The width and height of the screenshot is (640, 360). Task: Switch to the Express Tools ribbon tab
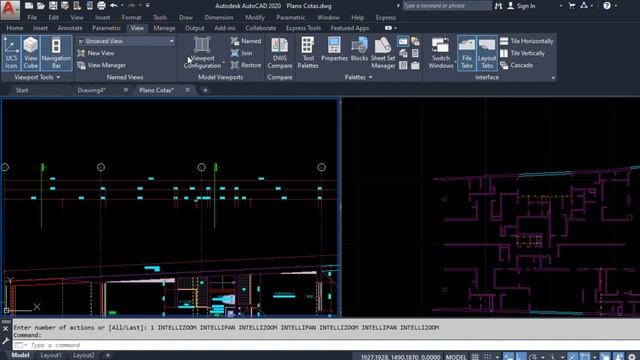tap(303, 28)
